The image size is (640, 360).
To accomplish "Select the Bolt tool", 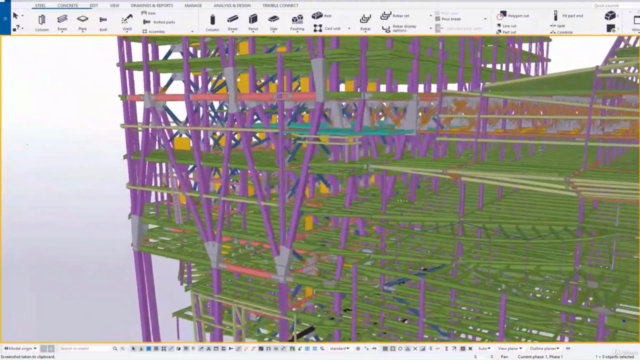I will click(x=103, y=22).
